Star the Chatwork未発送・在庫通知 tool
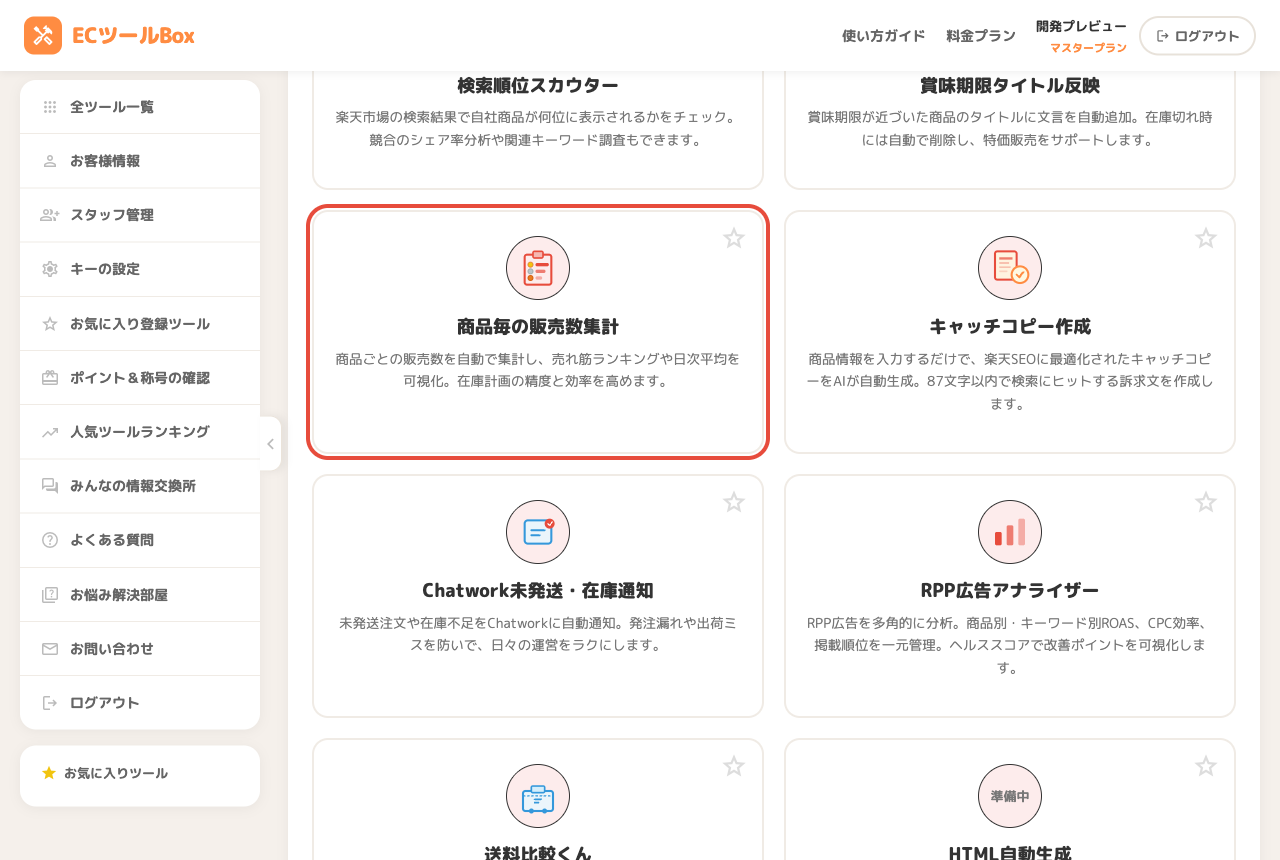 click(734, 502)
